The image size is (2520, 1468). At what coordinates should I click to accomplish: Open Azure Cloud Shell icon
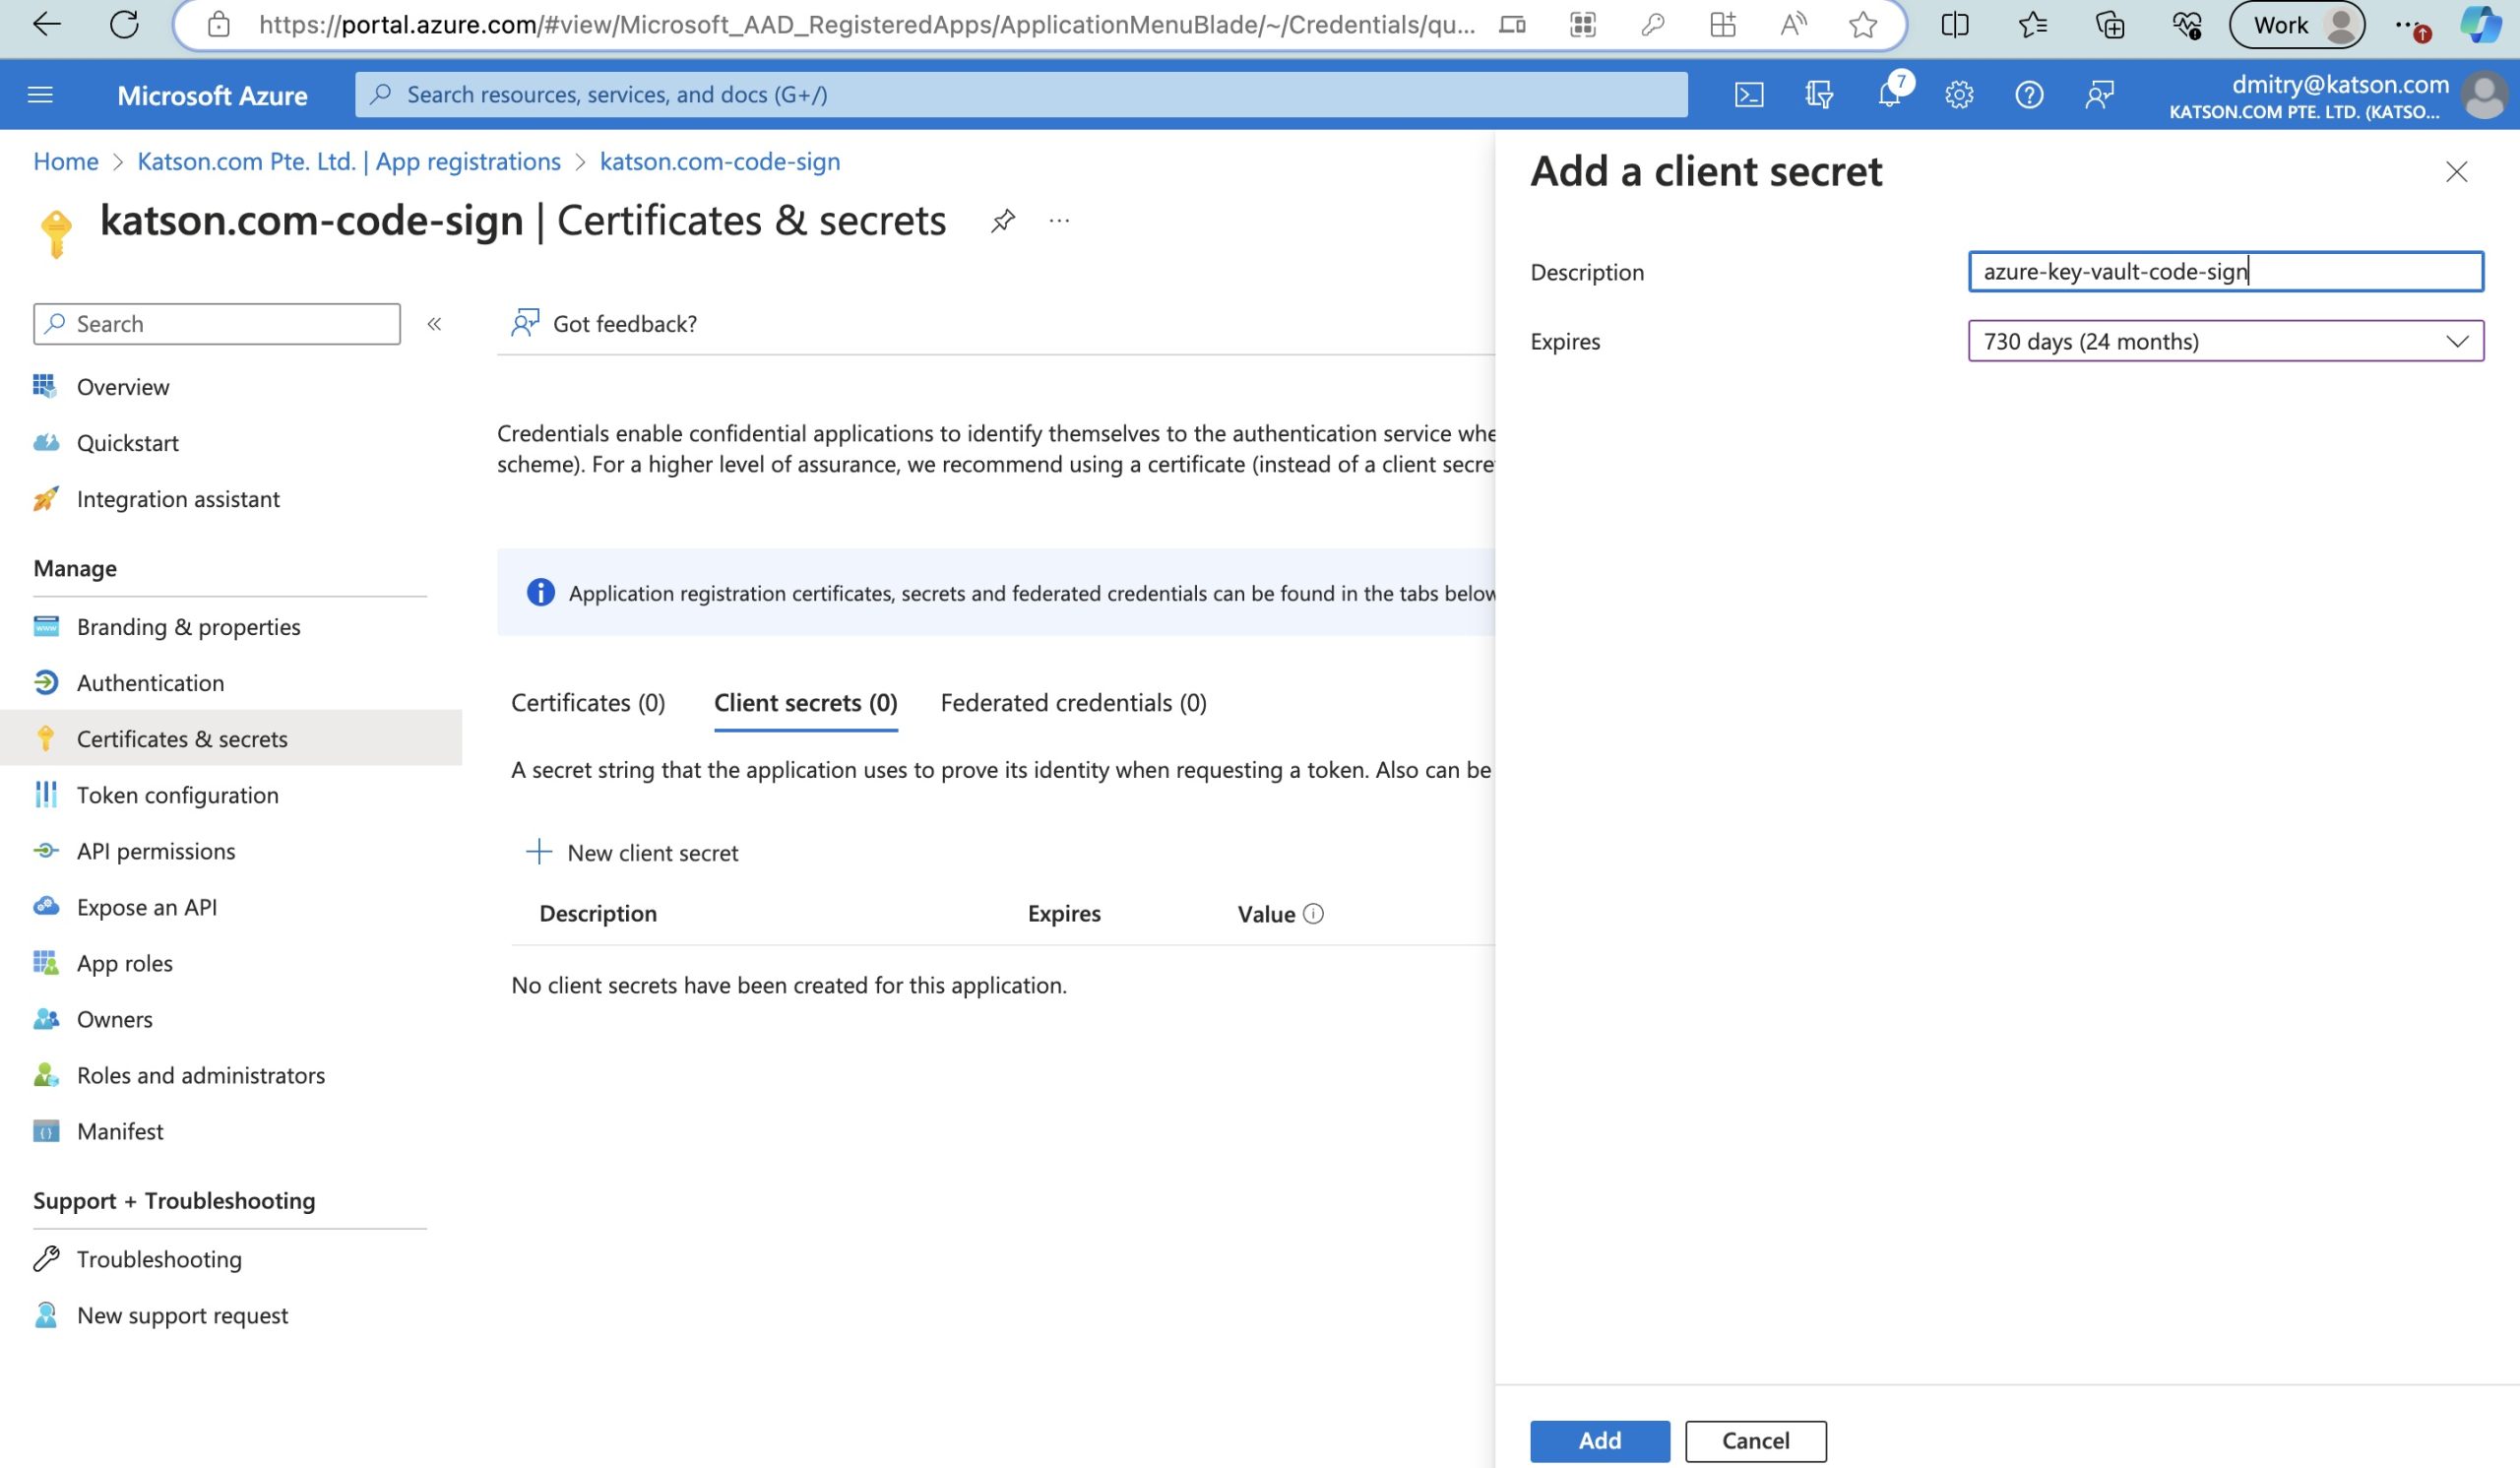tap(1748, 95)
